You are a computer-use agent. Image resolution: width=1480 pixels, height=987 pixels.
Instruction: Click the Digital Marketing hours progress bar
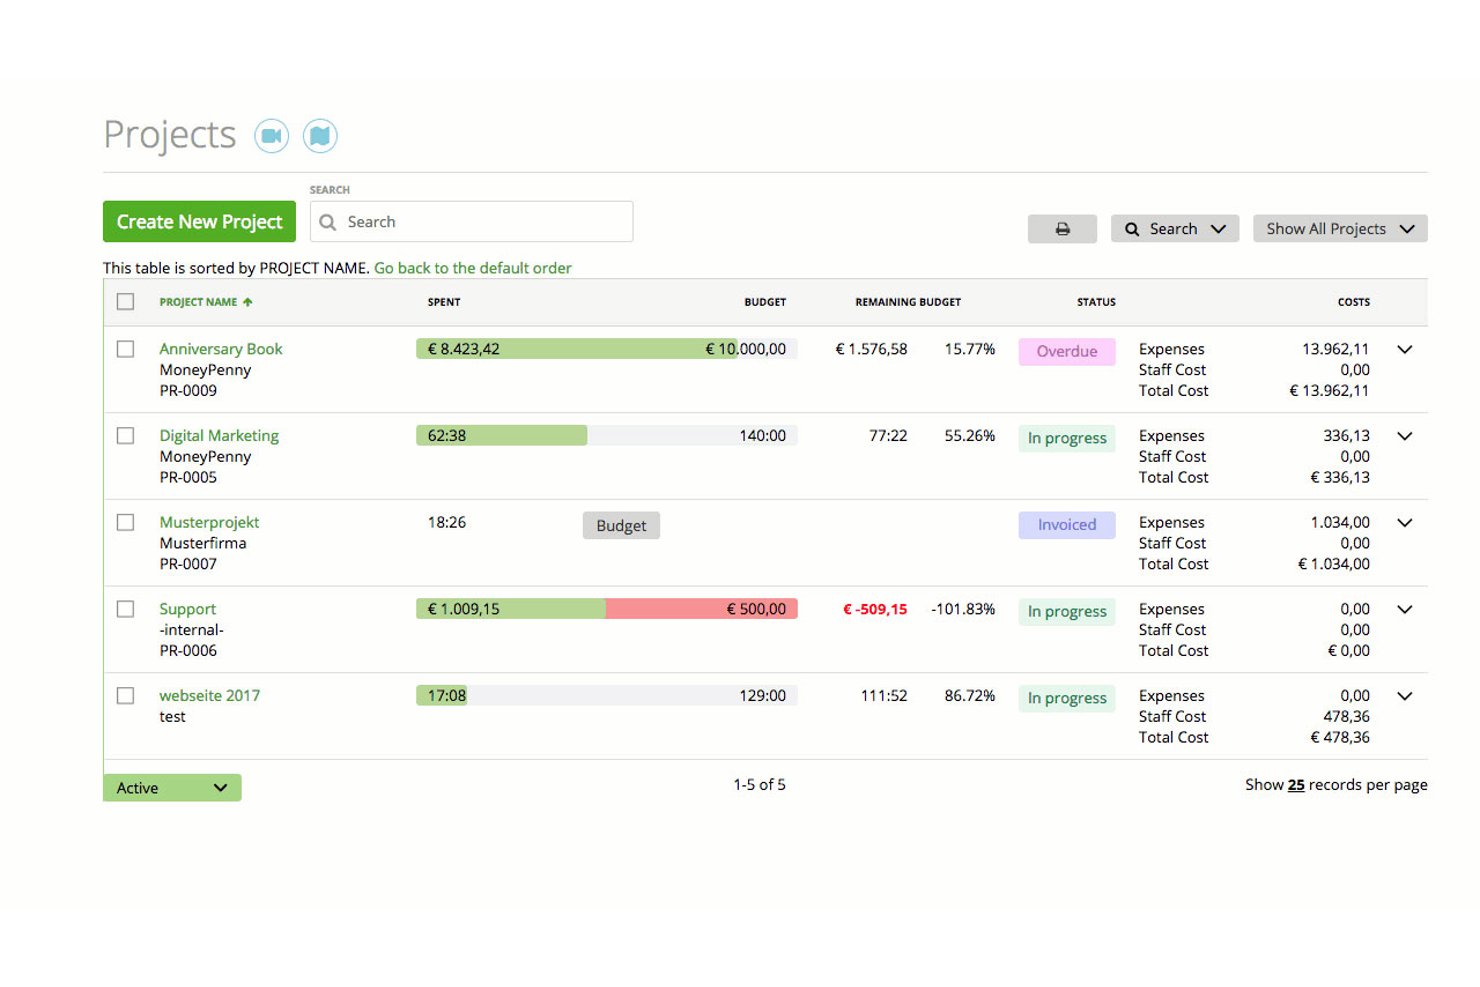click(x=607, y=436)
